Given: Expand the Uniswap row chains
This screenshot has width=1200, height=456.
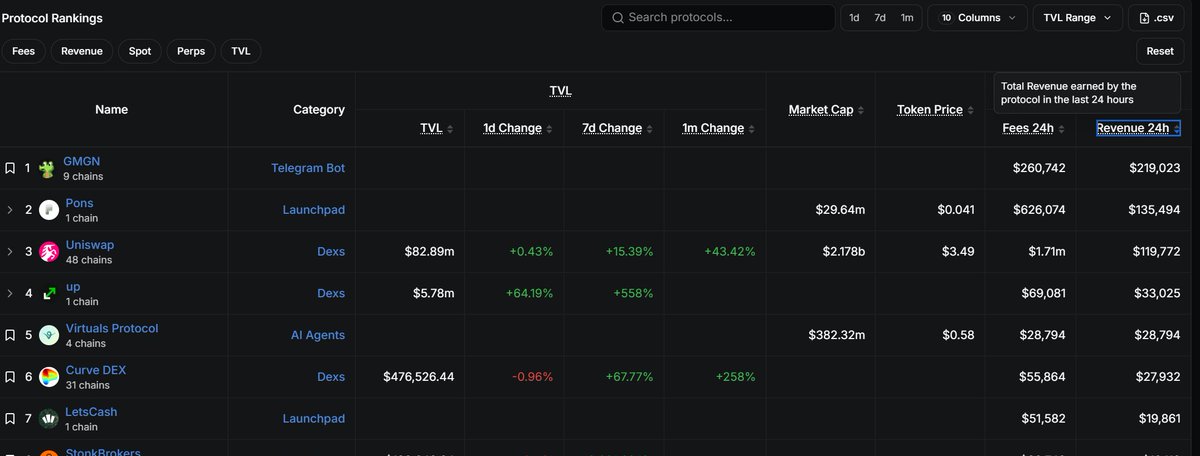Looking at the screenshot, I should [x=10, y=252].
